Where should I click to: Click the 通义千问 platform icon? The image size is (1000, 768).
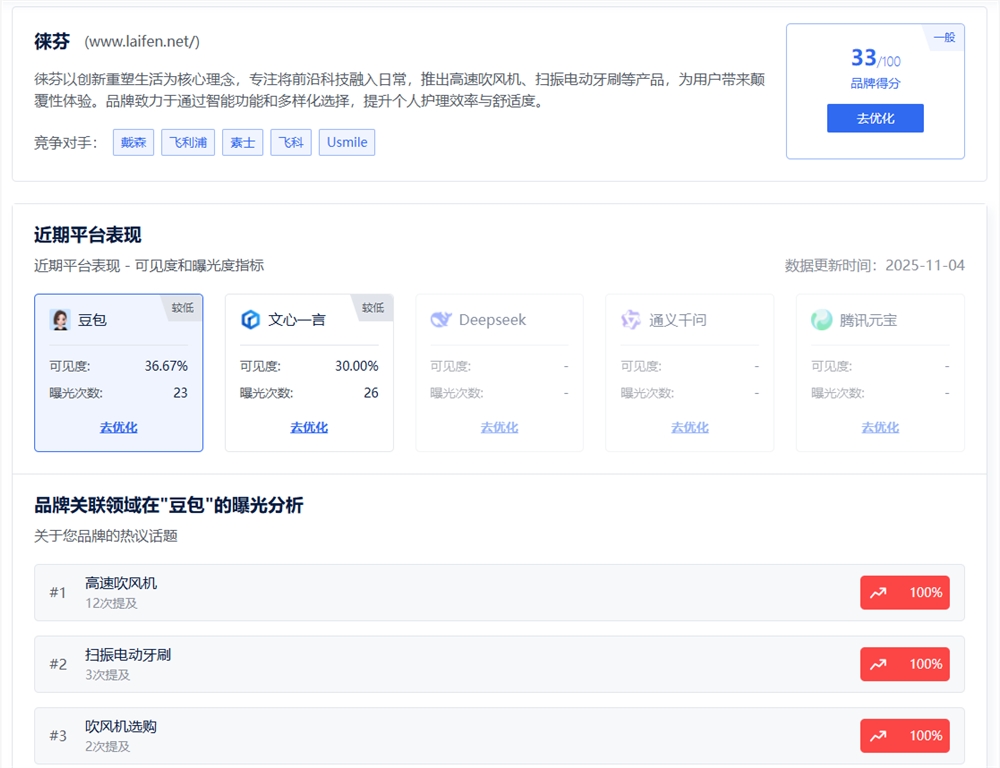pyautogui.click(x=630, y=318)
